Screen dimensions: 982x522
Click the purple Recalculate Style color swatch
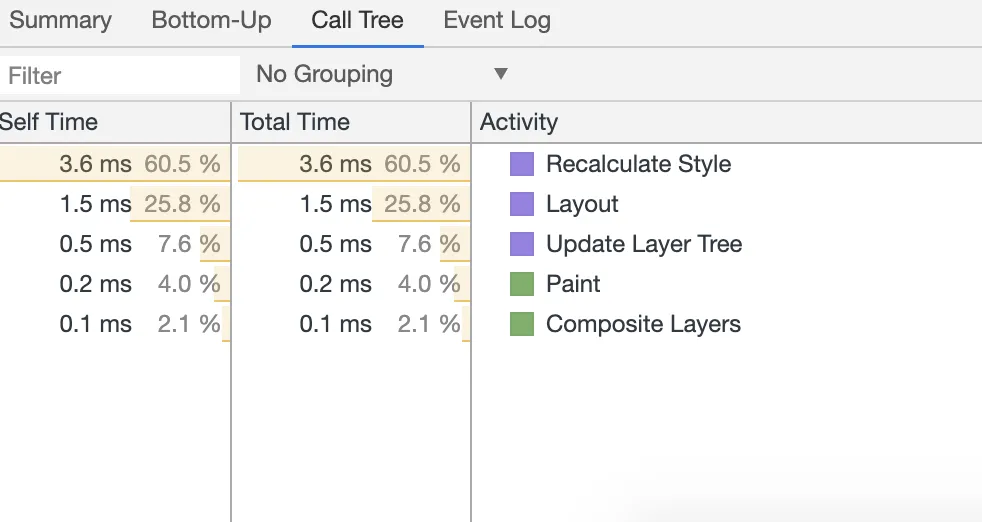[x=522, y=164]
